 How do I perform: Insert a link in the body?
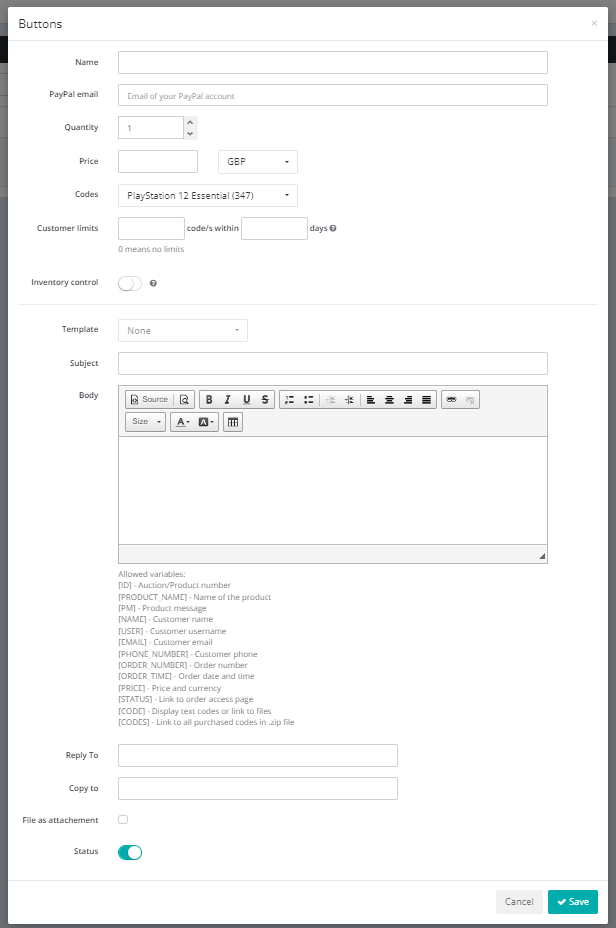click(x=451, y=399)
